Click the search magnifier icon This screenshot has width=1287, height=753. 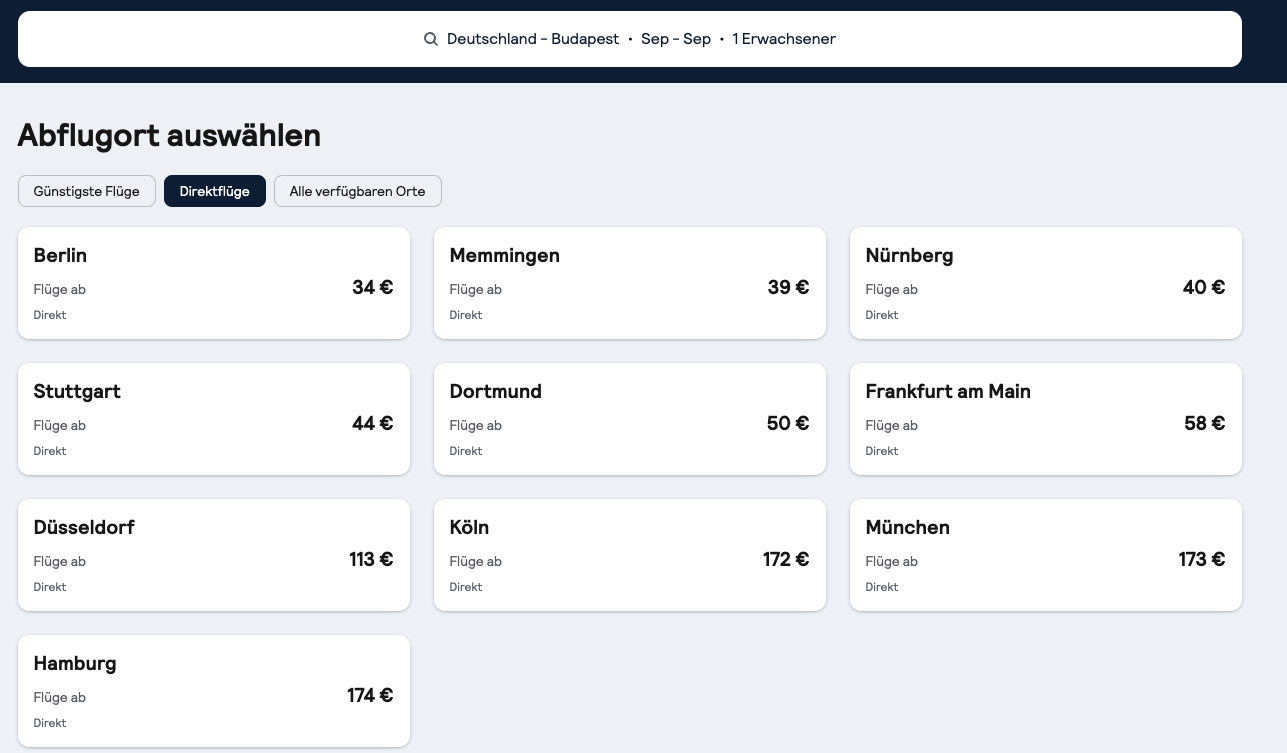point(431,39)
